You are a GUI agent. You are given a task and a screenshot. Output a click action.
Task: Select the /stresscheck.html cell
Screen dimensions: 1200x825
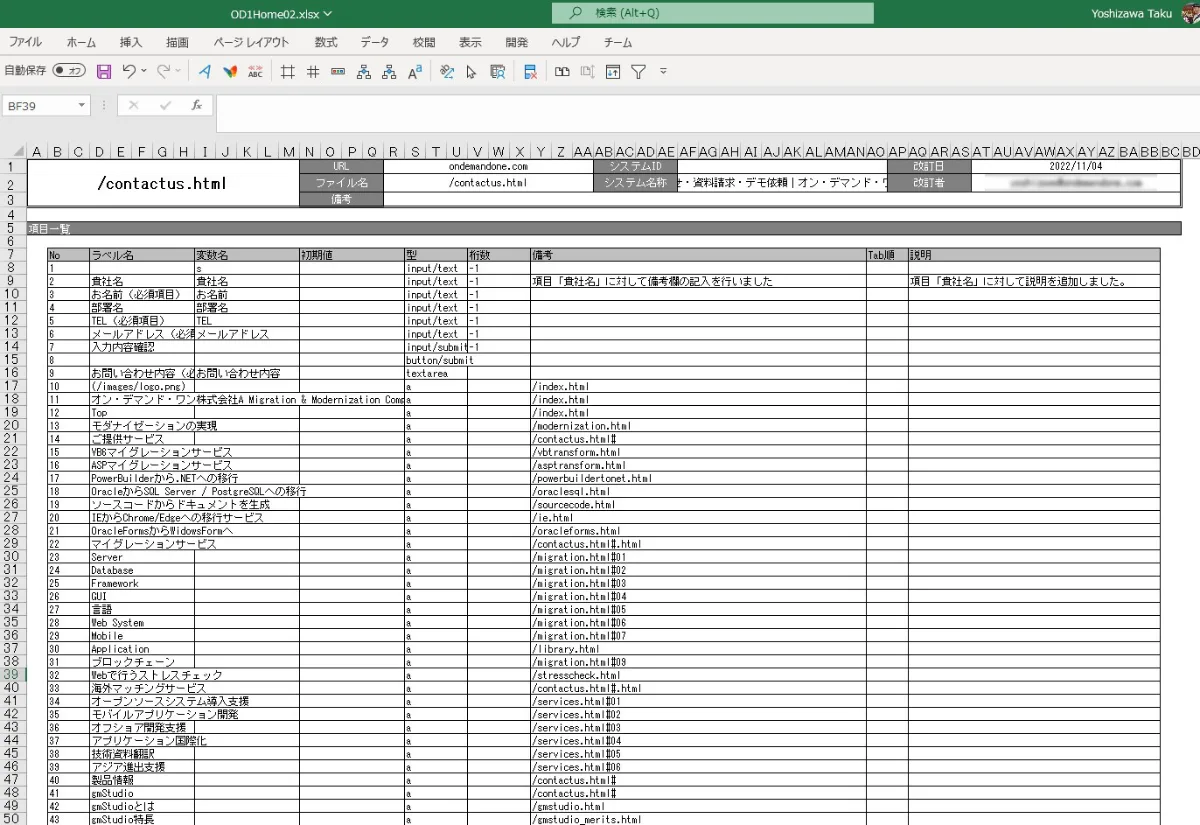(698, 675)
